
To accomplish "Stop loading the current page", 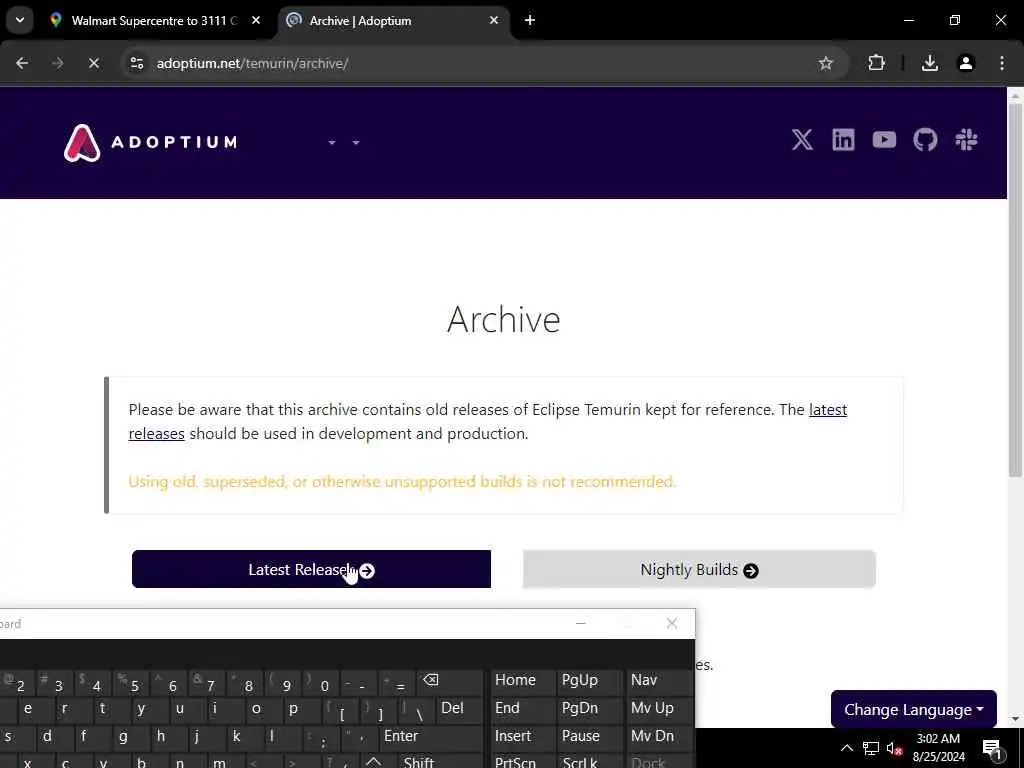I will 93,63.
